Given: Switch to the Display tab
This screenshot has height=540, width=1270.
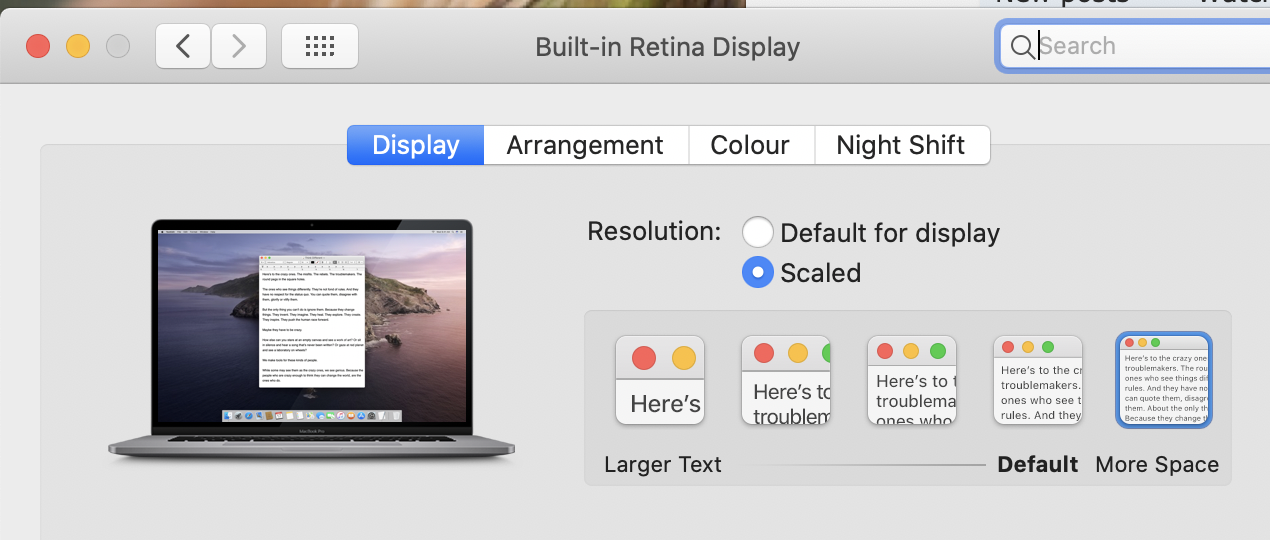Looking at the screenshot, I should click(x=416, y=145).
